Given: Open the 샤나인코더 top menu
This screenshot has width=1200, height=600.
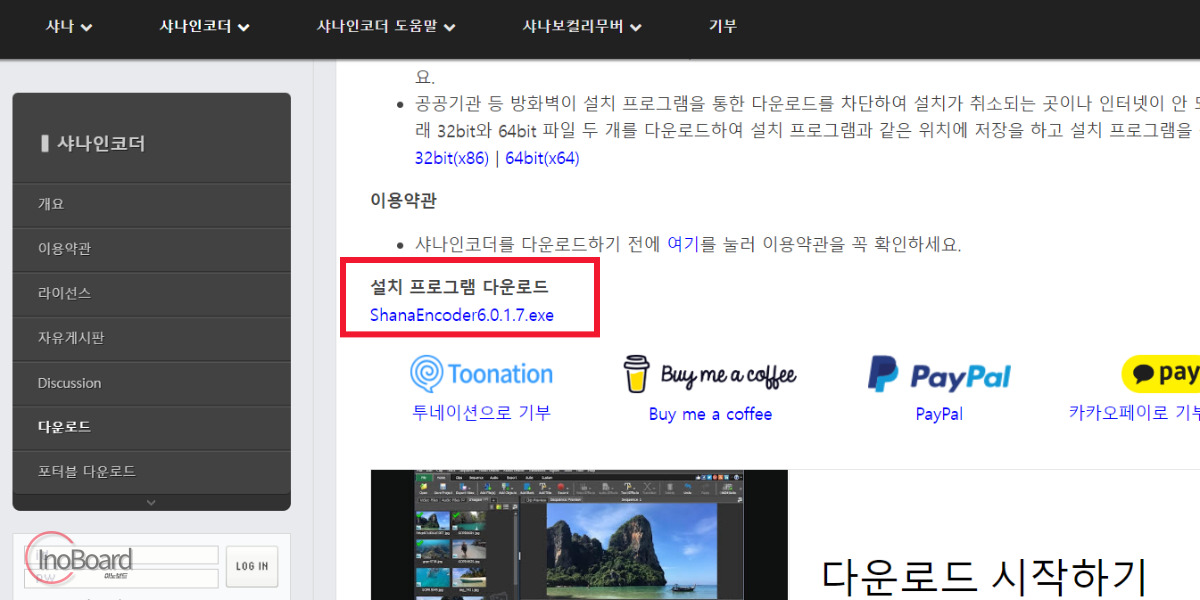Looking at the screenshot, I should (204, 27).
